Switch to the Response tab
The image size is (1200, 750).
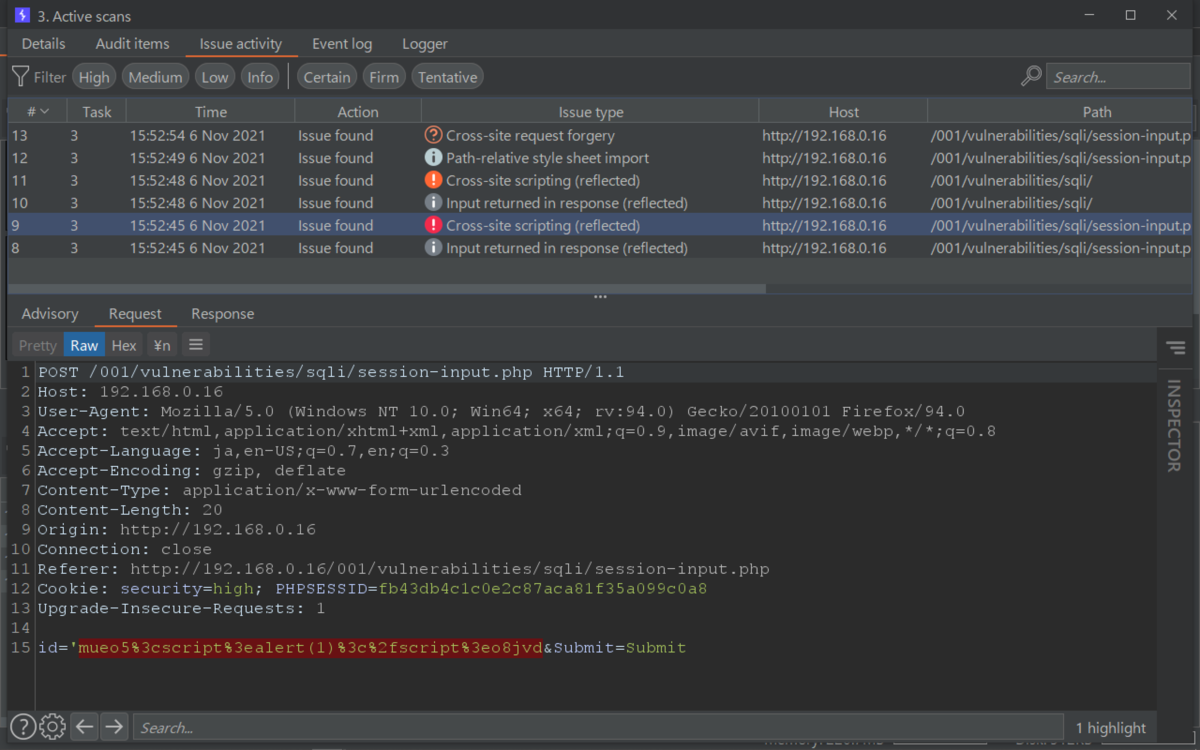point(223,314)
